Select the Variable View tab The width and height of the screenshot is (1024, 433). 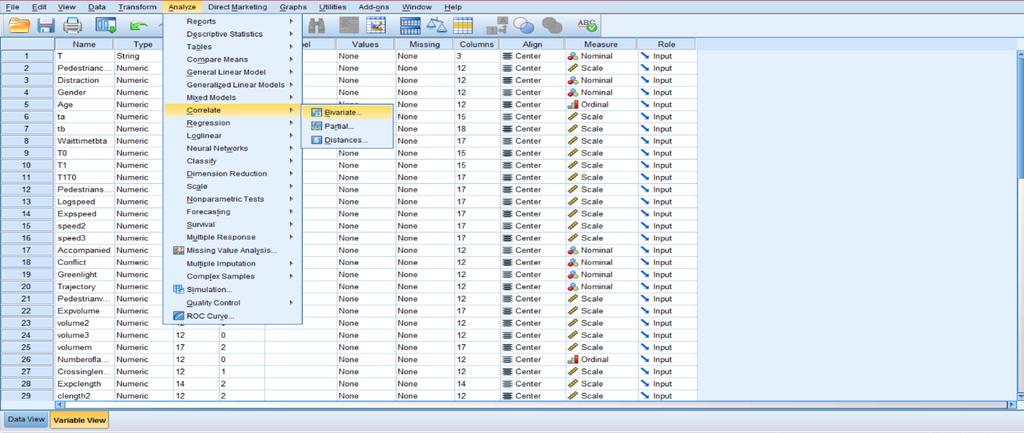[x=79, y=421]
